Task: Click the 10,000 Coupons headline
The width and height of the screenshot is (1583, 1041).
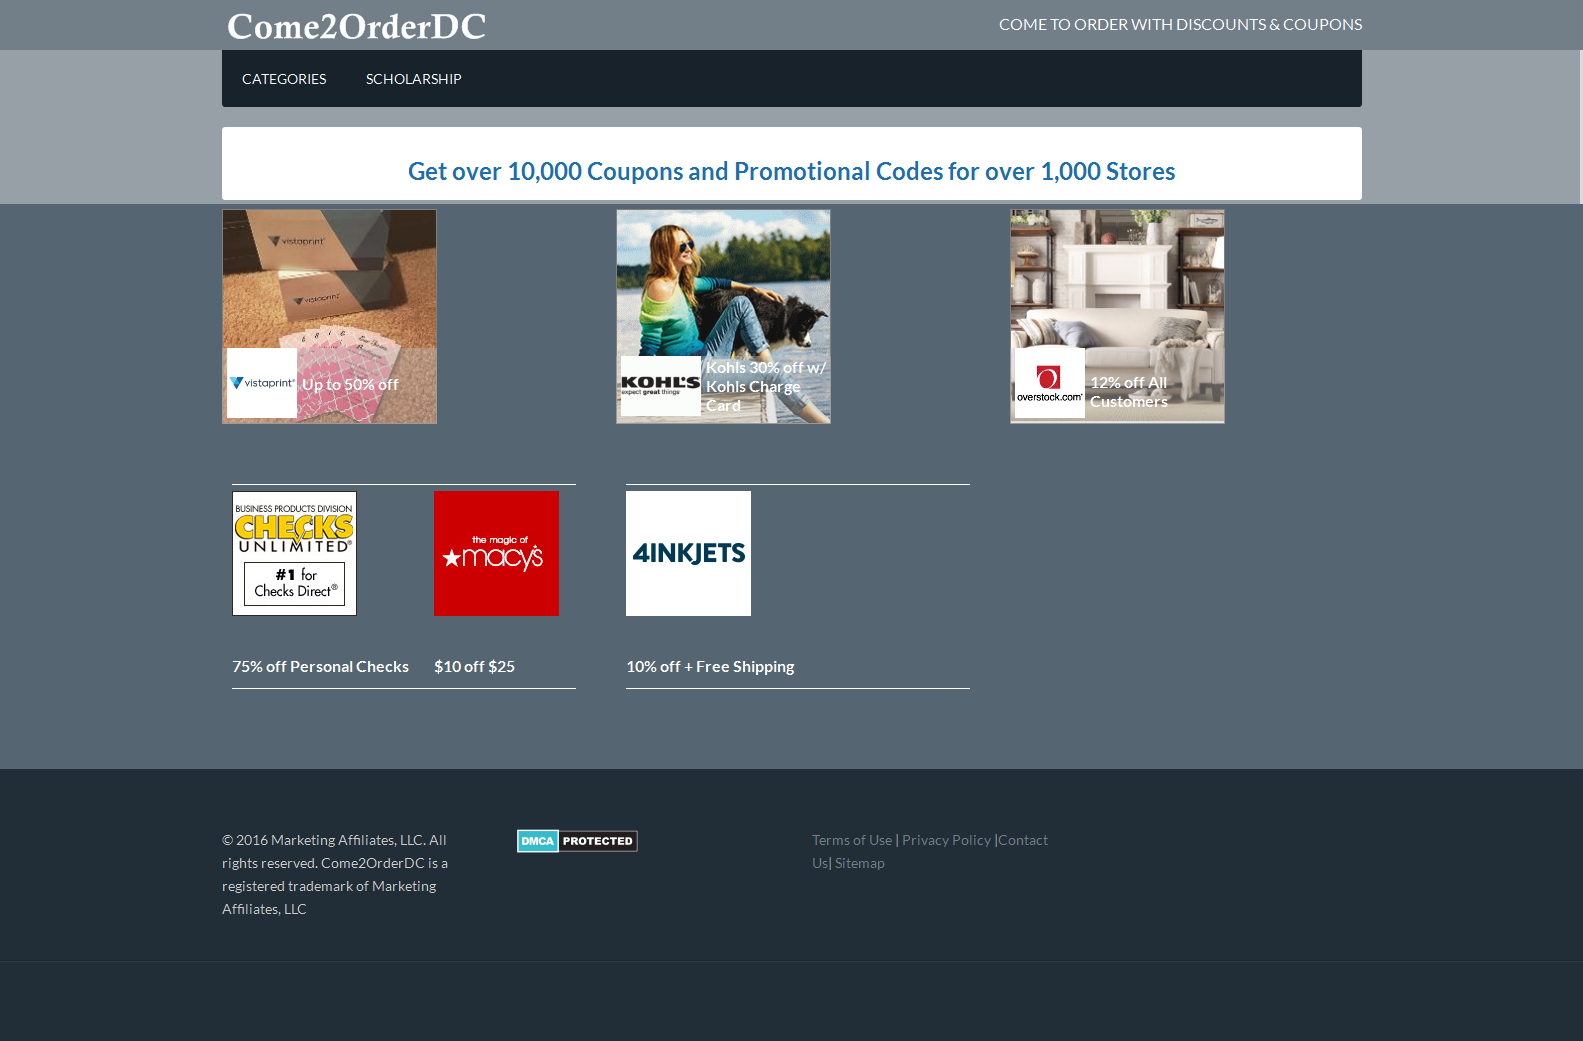Action: click(791, 171)
